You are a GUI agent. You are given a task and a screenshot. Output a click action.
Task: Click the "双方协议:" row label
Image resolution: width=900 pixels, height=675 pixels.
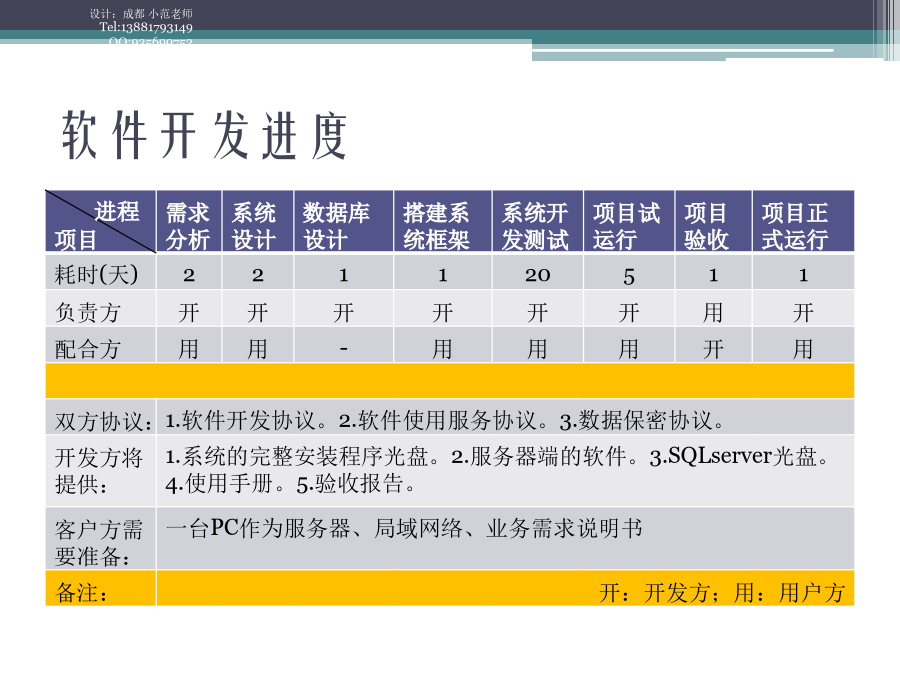click(x=104, y=421)
